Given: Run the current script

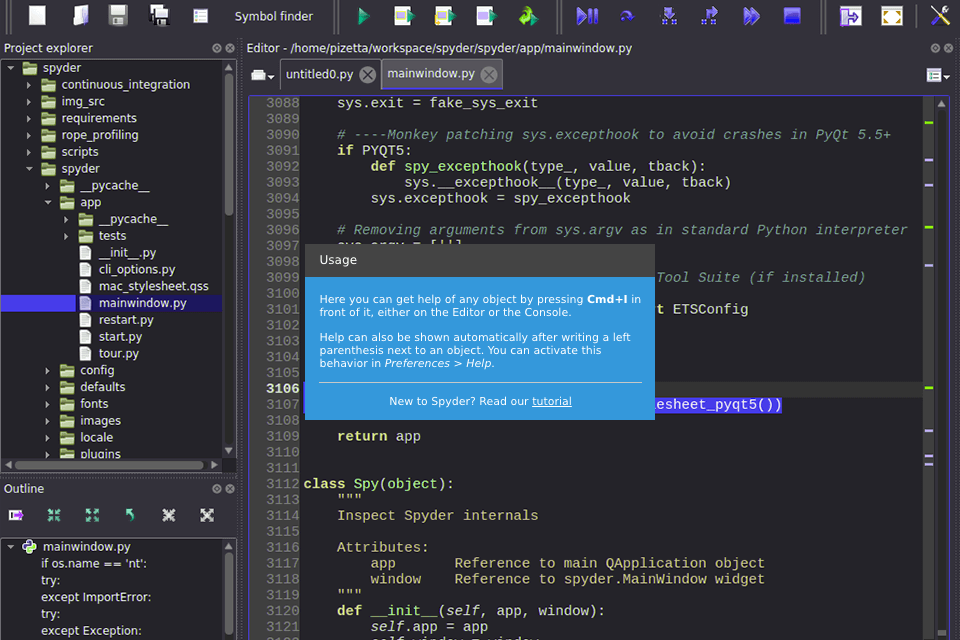Looking at the screenshot, I should click(x=363, y=15).
